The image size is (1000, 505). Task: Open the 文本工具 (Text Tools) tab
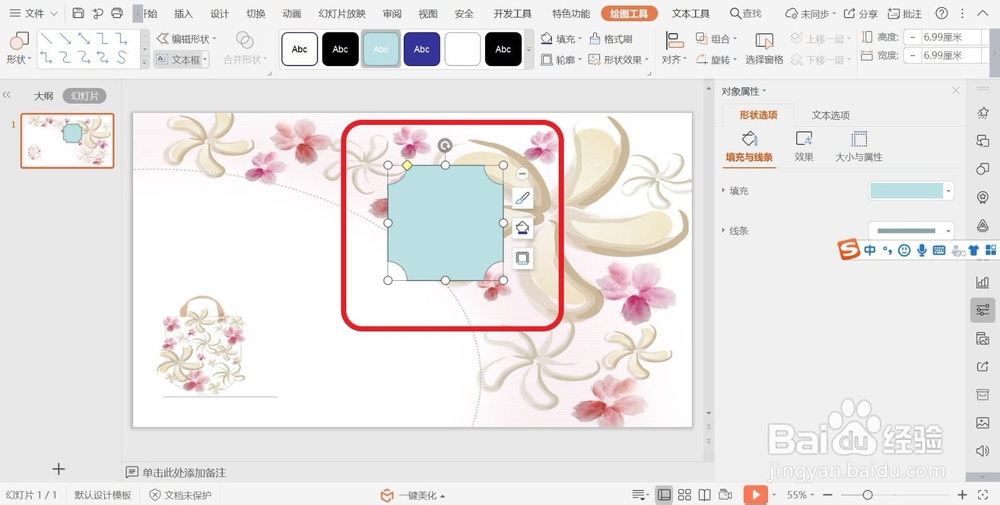pos(691,13)
